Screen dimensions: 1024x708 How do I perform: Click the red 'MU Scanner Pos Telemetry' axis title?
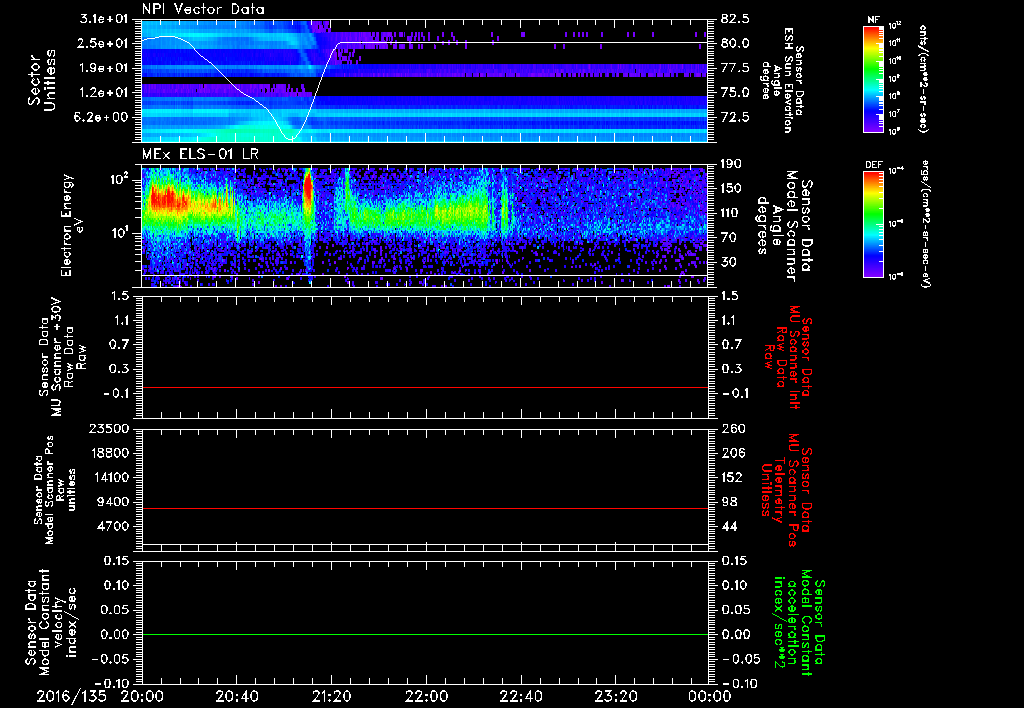pyautogui.click(x=785, y=490)
